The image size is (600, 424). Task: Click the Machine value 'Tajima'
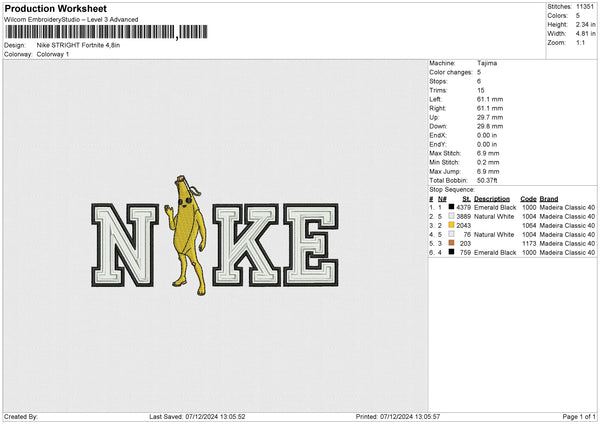487,63
